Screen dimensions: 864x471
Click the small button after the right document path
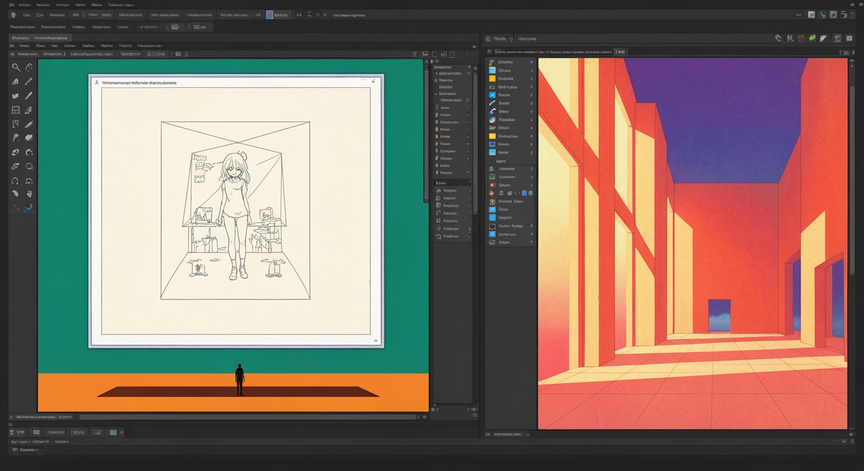[x=620, y=52]
